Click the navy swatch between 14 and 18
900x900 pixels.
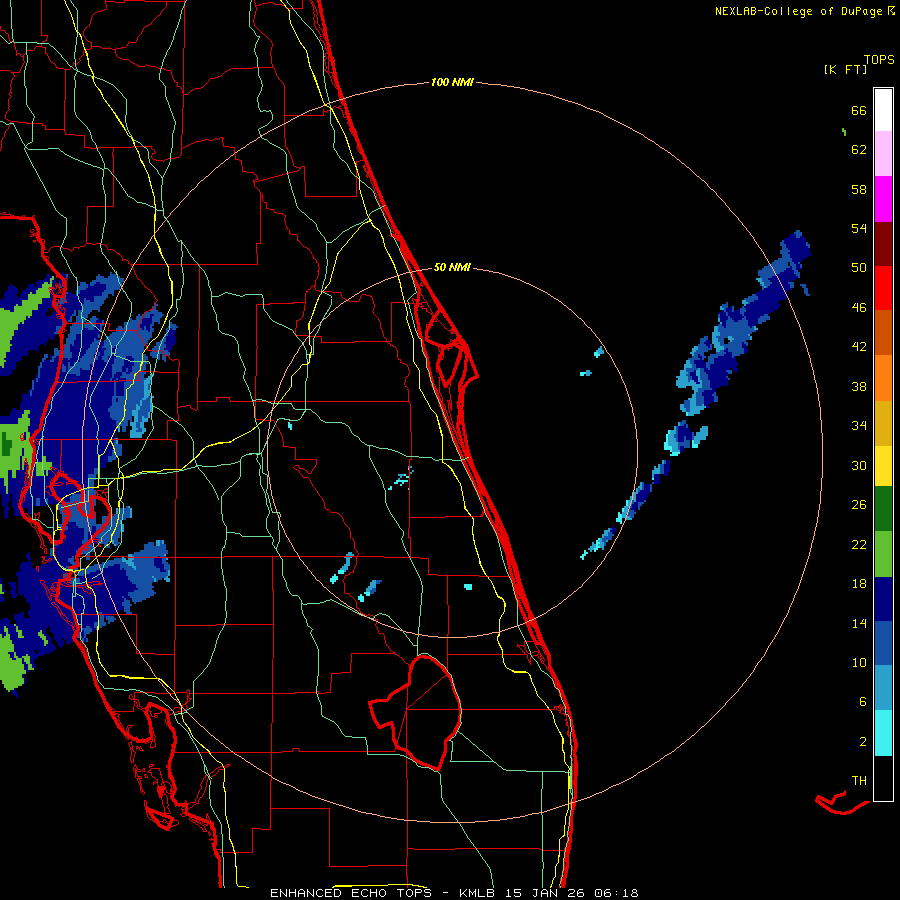coord(883,599)
